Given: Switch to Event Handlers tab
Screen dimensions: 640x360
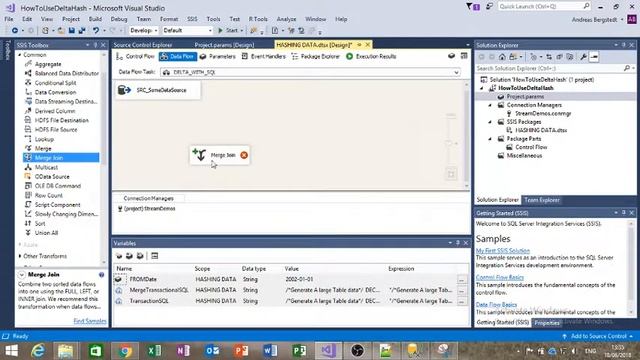Looking at the screenshot, I should pyautogui.click(x=263, y=56).
